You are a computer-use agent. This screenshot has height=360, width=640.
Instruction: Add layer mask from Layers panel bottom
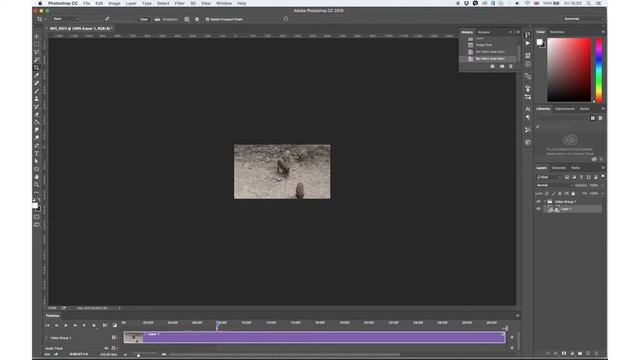coord(564,353)
